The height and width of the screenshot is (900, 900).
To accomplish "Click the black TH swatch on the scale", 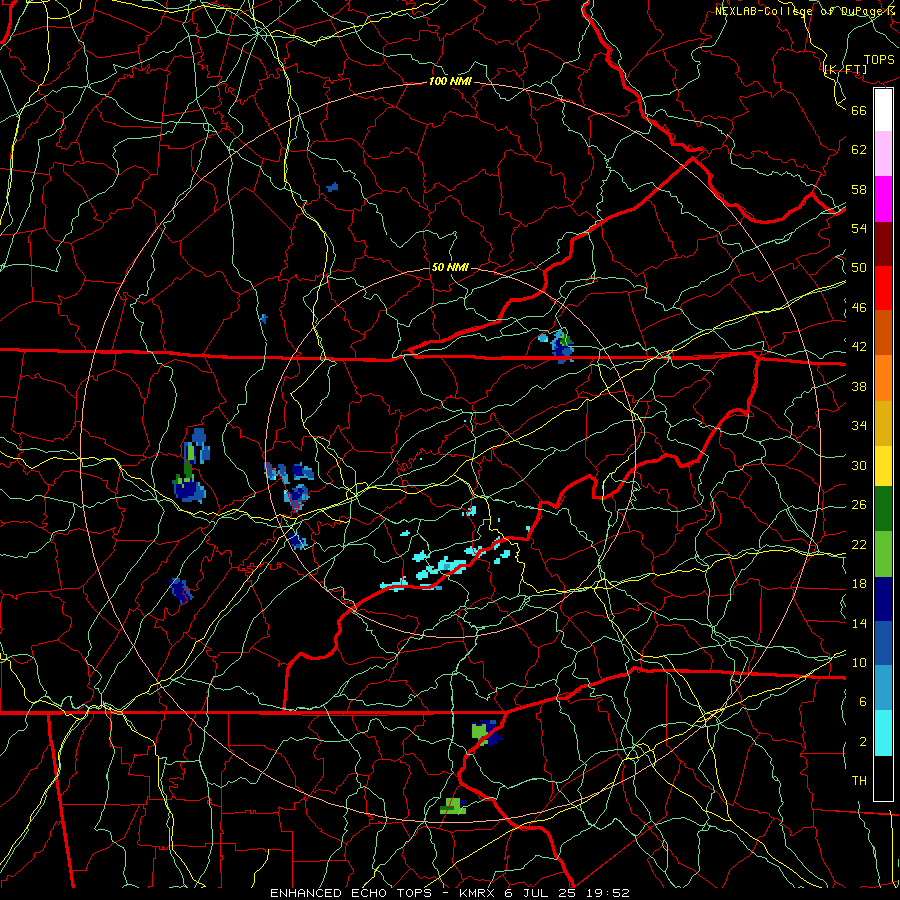I will pyautogui.click(x=883, y=778).
